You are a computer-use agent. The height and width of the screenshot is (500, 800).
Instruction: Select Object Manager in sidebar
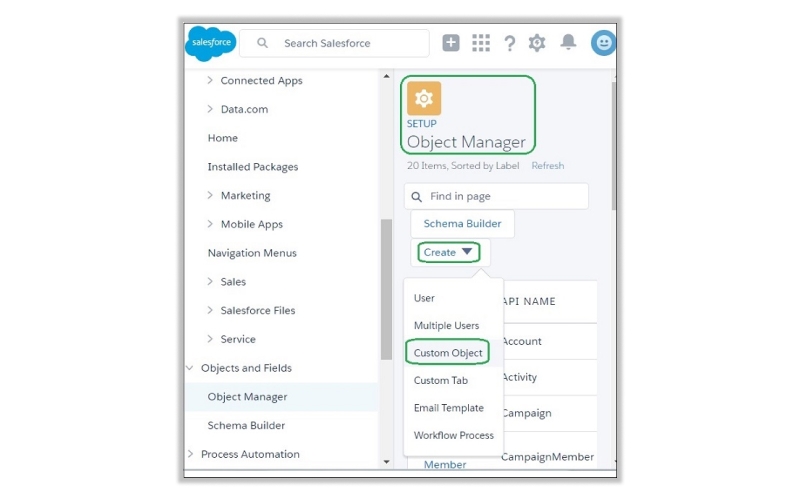[x=282, y=396]
